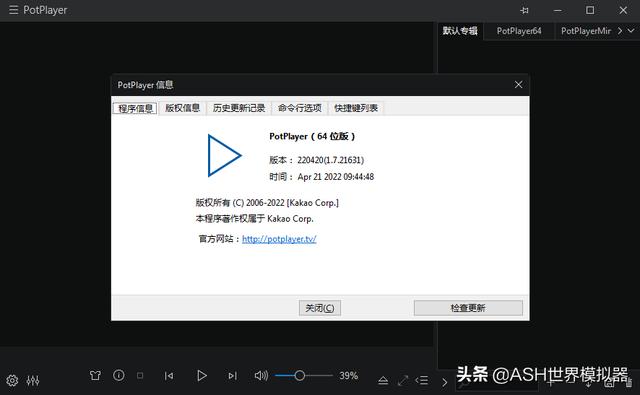Start playback with the play button
The width and height of the screenshot is (640, 395).
202,375
